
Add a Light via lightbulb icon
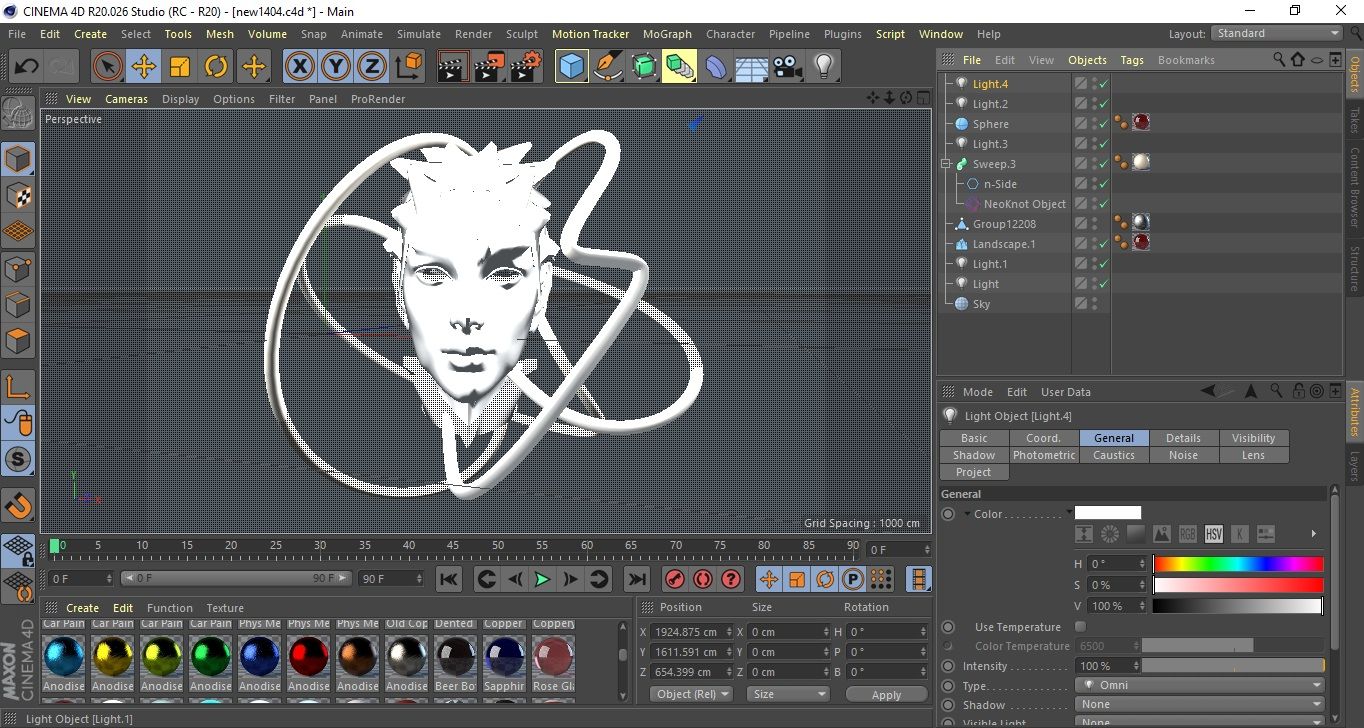pyautogui.click(x=823, y=67)
